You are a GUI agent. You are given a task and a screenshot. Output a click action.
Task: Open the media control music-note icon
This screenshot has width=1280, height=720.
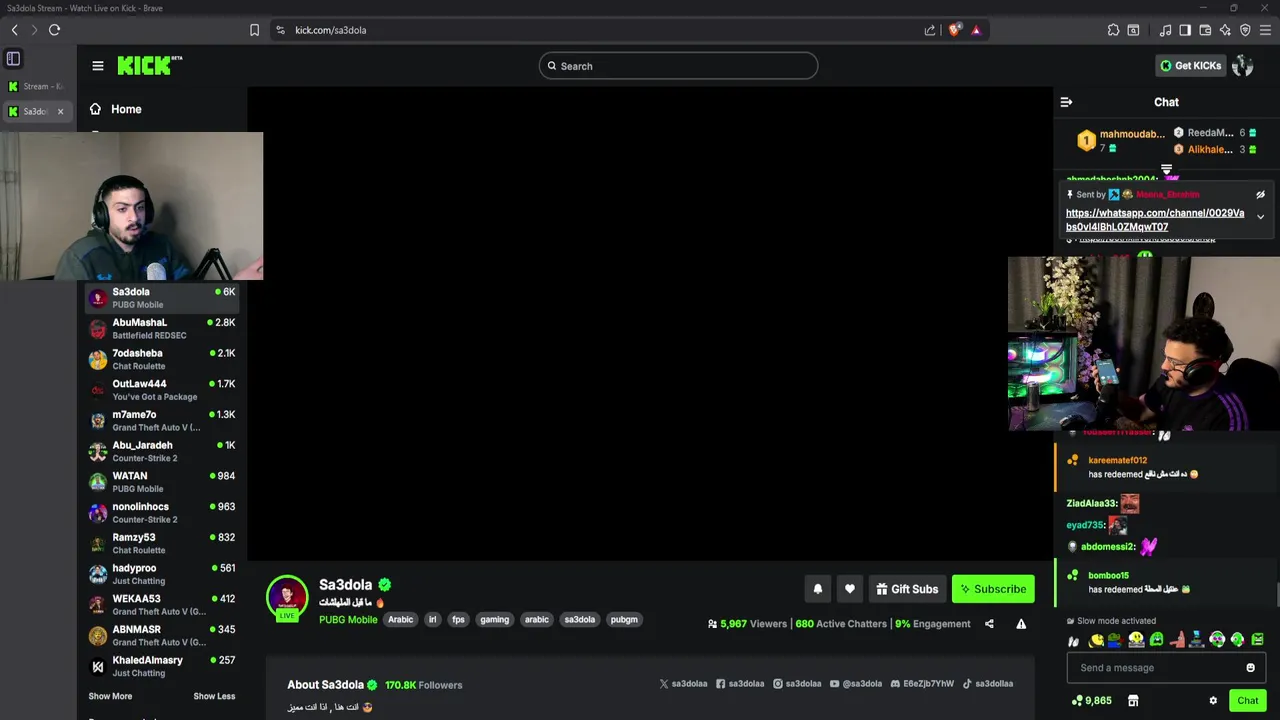[x=1165, y=30]
